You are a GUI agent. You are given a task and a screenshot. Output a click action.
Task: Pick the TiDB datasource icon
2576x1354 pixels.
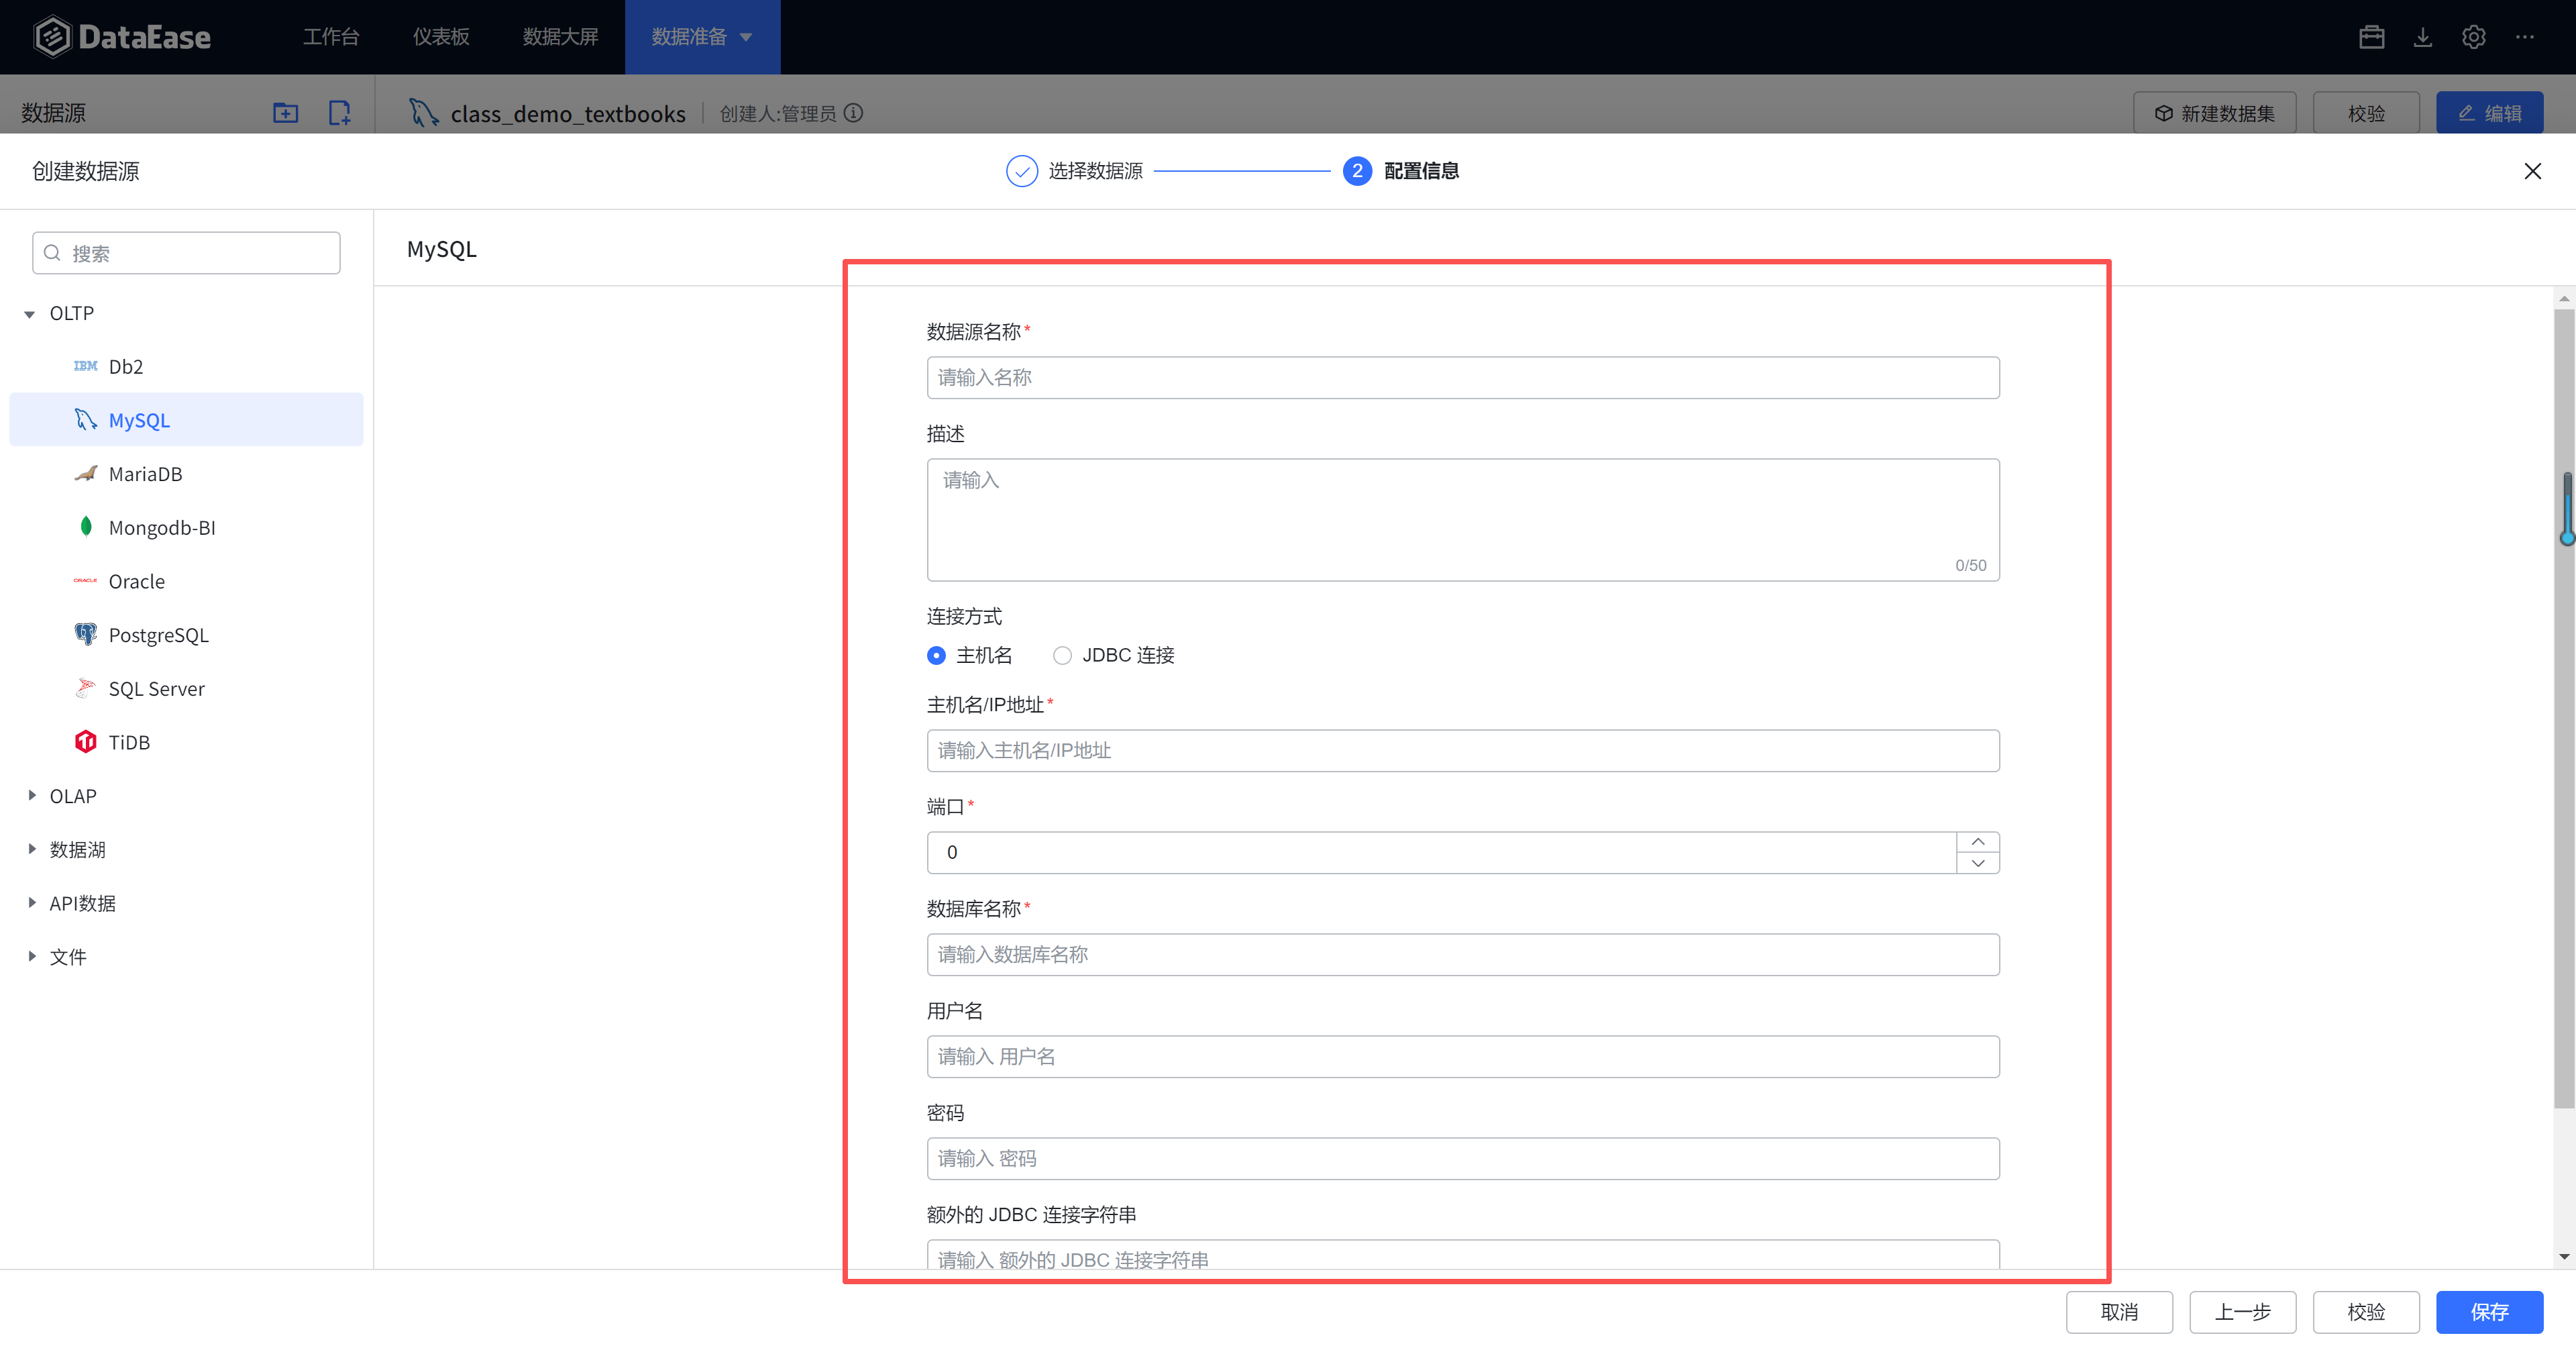click(x=86, y=741)
